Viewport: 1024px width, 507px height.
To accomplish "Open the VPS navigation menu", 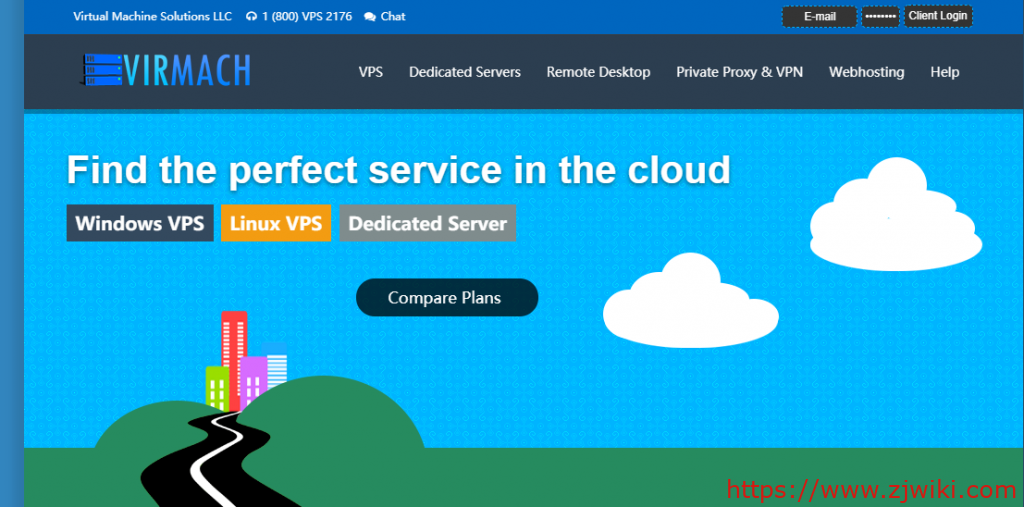I will pos(370,72).
